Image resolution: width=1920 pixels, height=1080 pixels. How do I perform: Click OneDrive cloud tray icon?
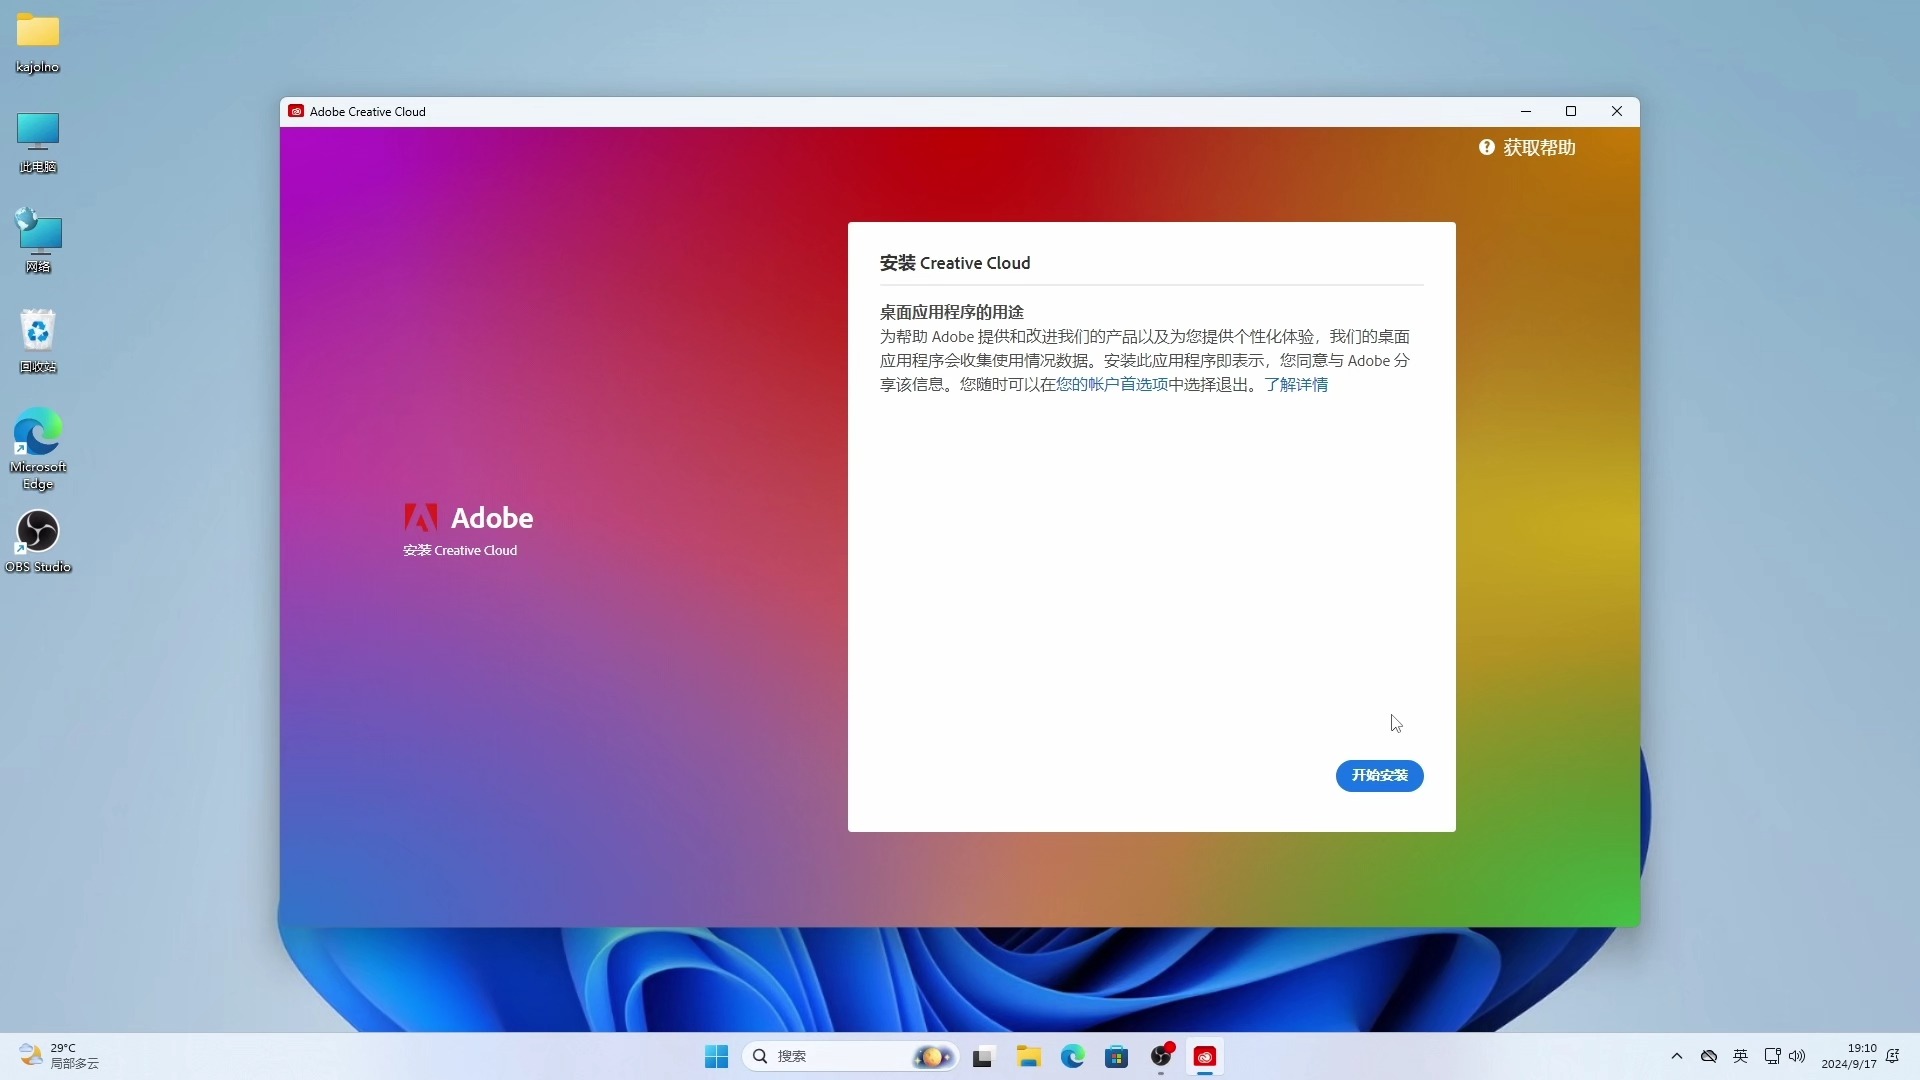[1709, 1056]
